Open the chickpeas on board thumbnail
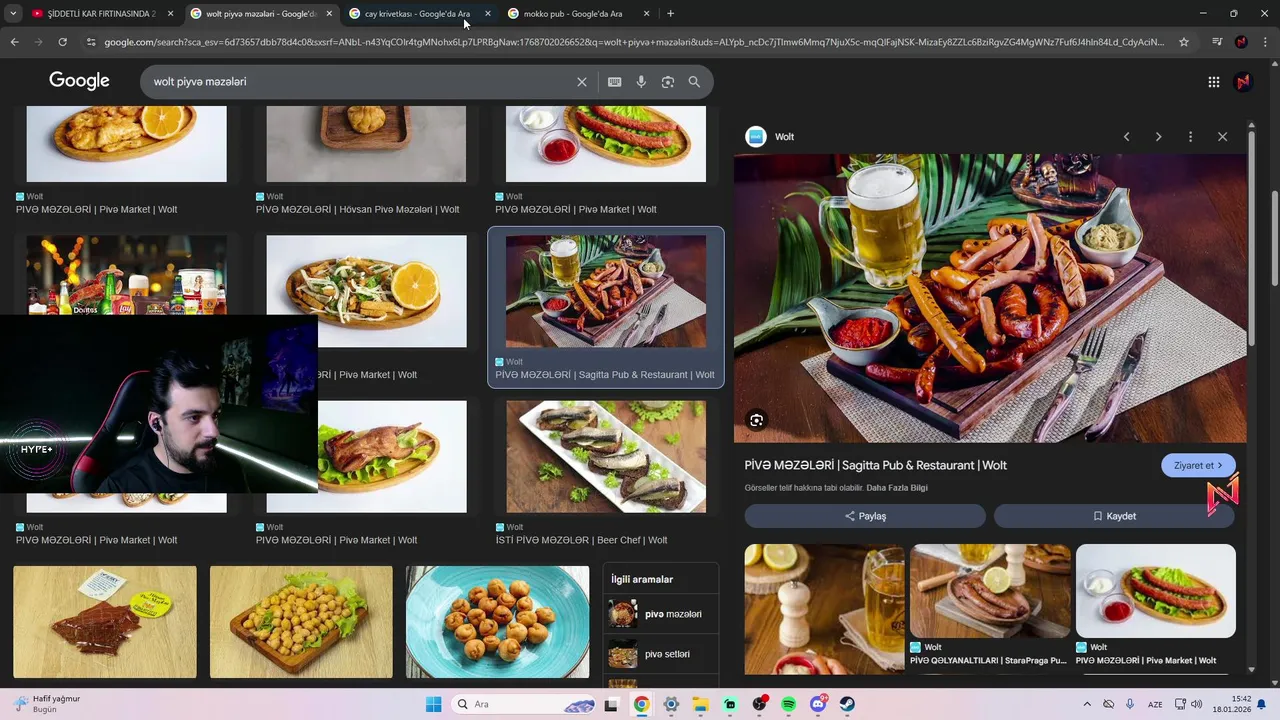The width and height of the screenshot is (1280, 720). pyautogui.click(x=301, y=622)
